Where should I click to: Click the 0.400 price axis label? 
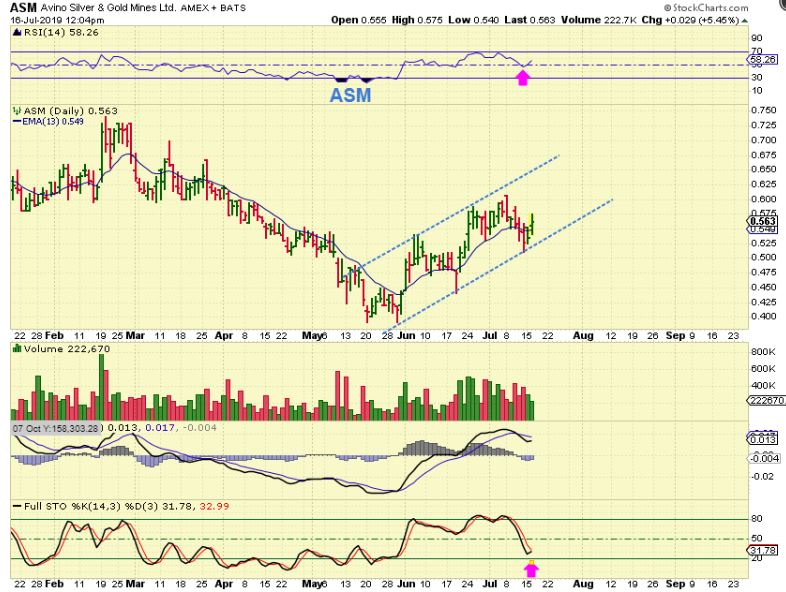pyautogui.click(x=763, y=316)
